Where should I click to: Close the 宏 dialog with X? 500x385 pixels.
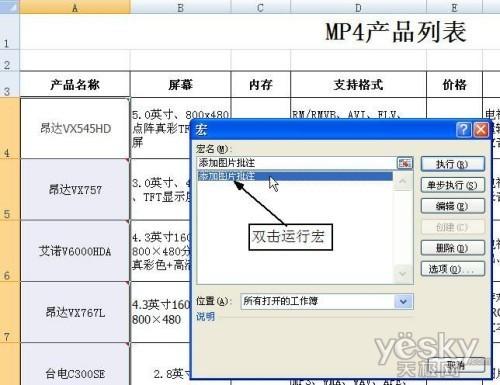(x=481, y=129)
